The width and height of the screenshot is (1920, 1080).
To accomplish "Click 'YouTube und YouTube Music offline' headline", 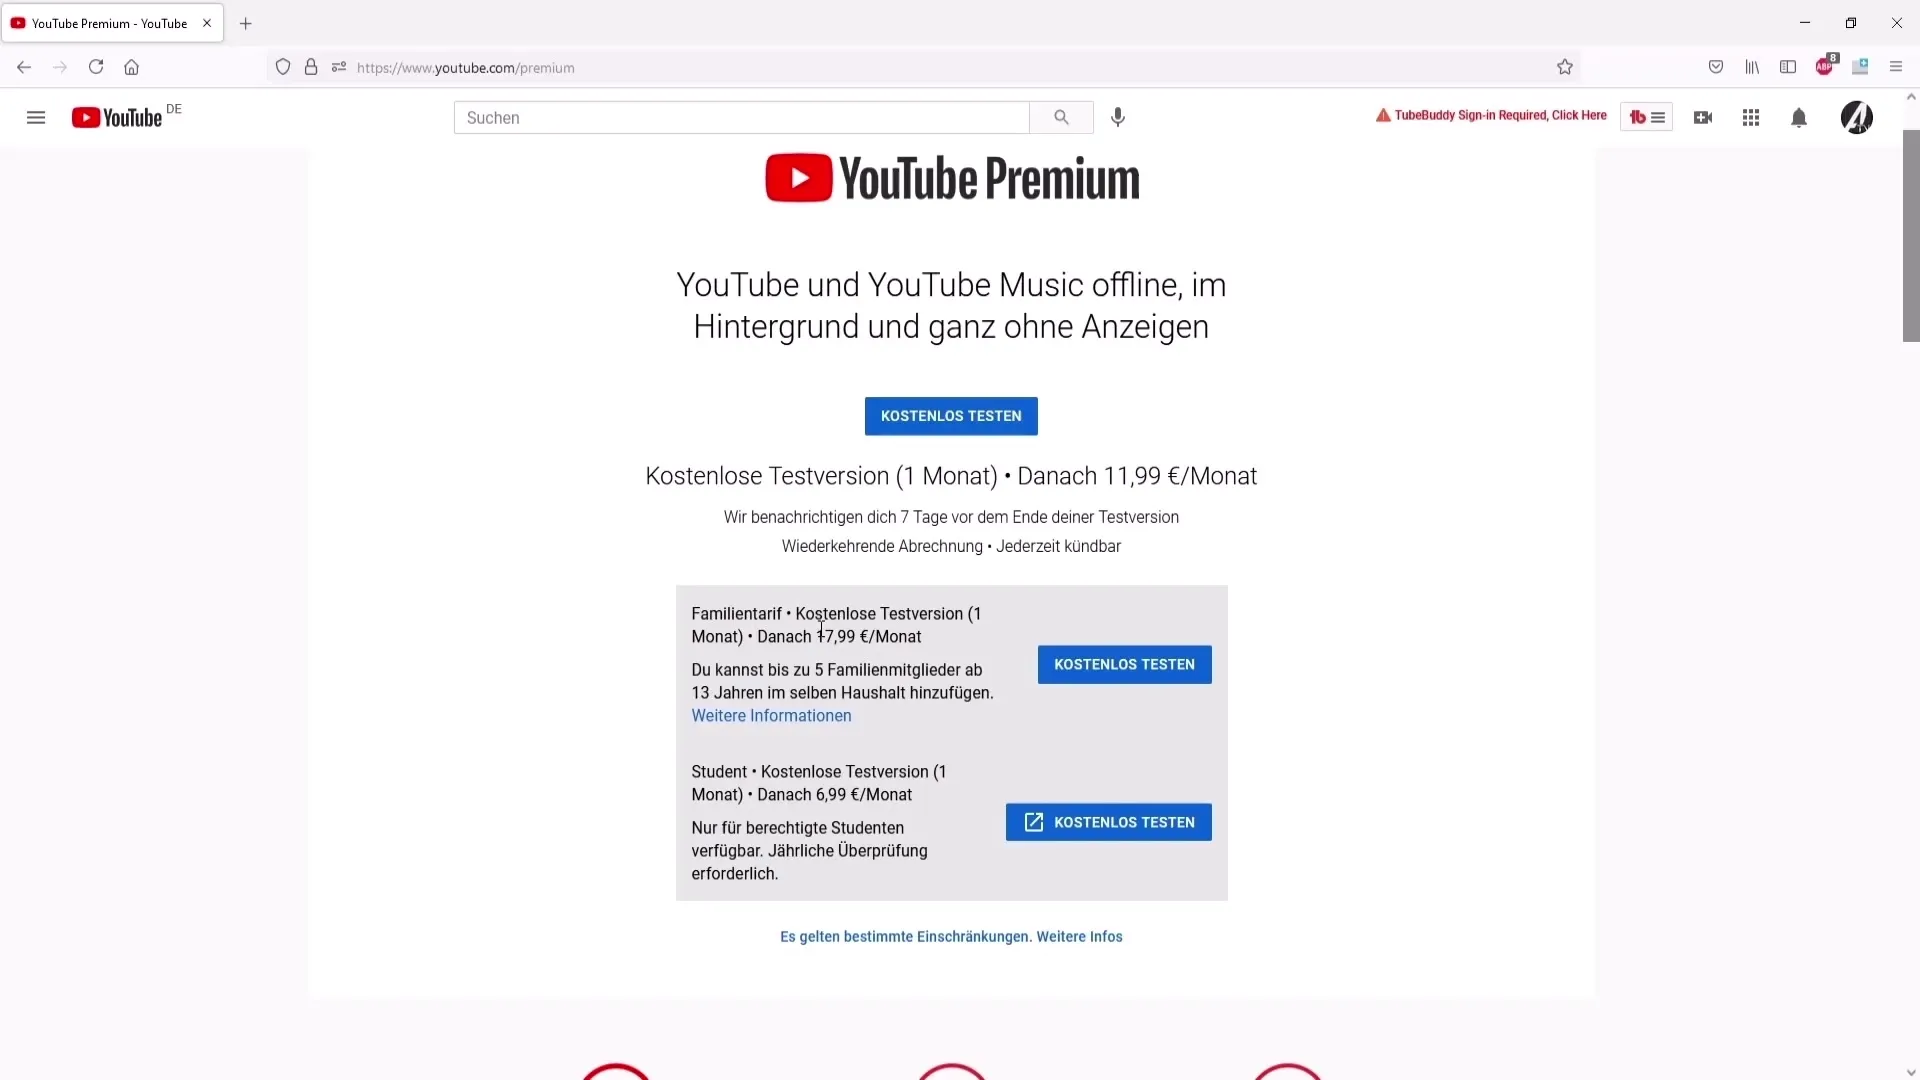I will click(951, 306).
